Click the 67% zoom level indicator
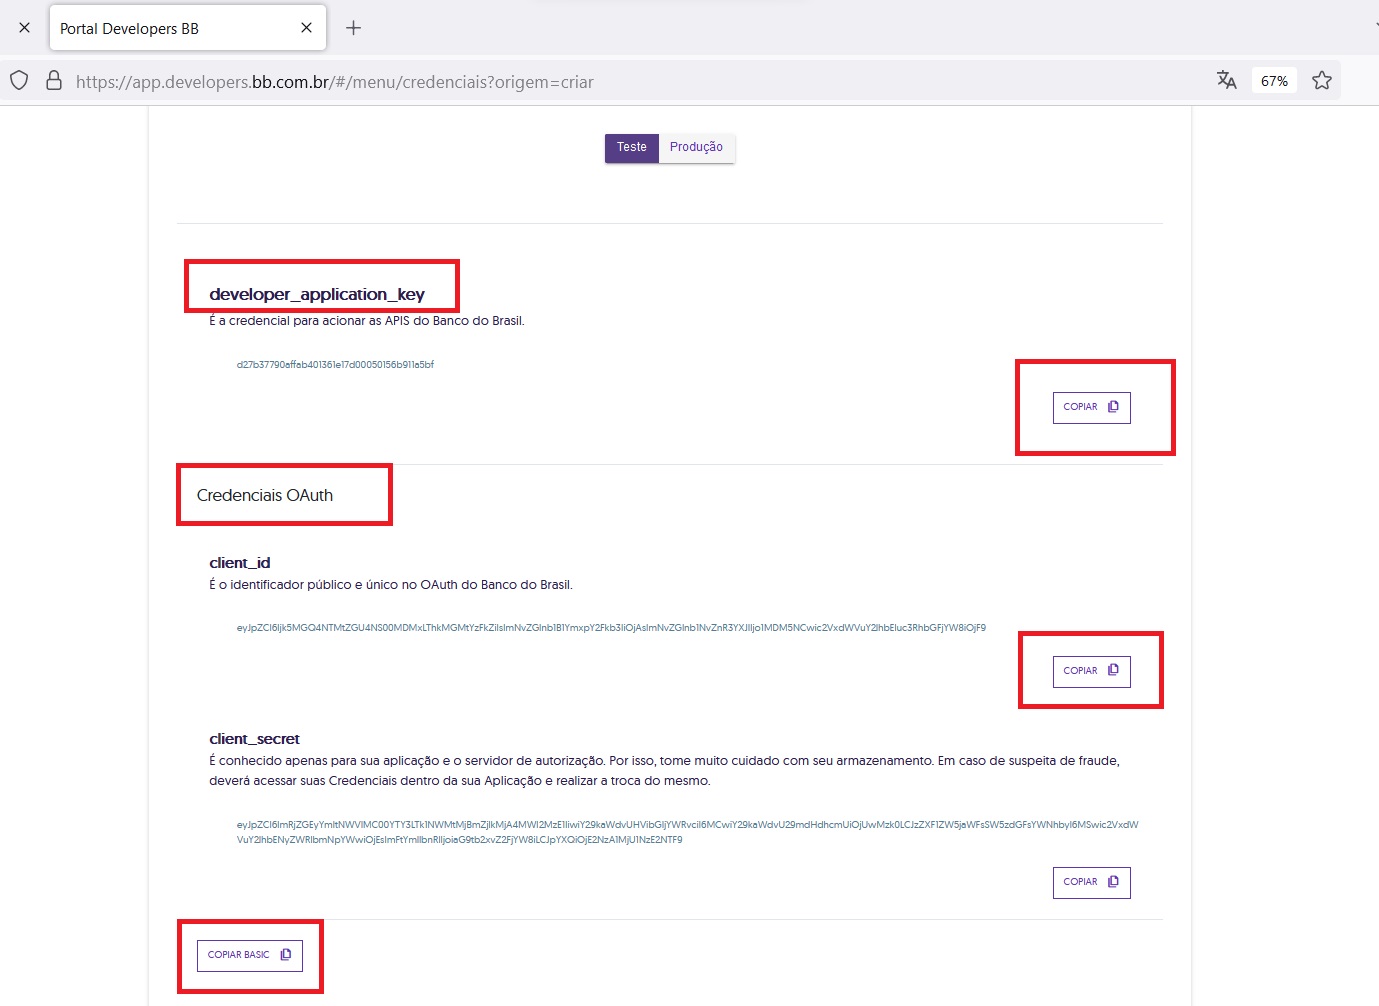The image size is (1379, 1006). [x=1274, y=81]
